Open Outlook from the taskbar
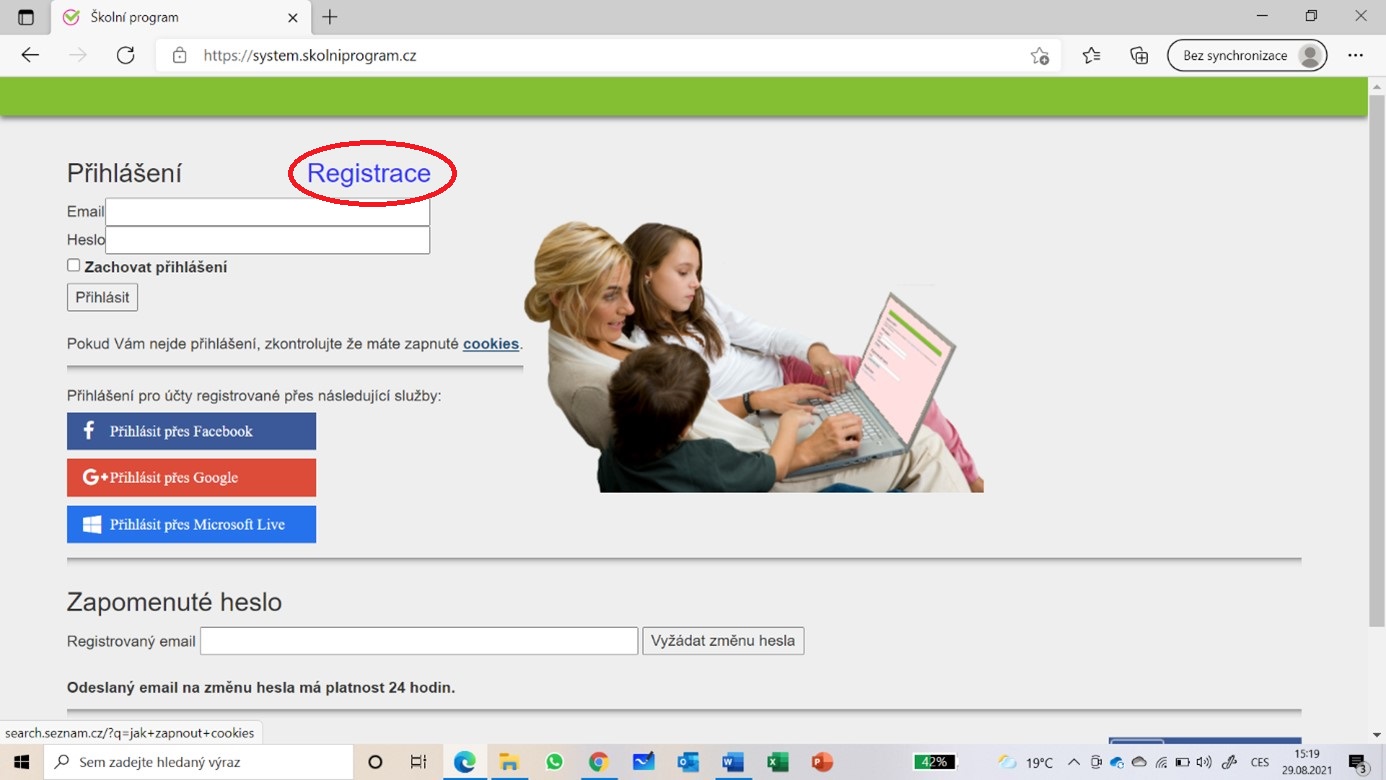The width and height of the screenshot is (1386, 780). tap(688, 762)
